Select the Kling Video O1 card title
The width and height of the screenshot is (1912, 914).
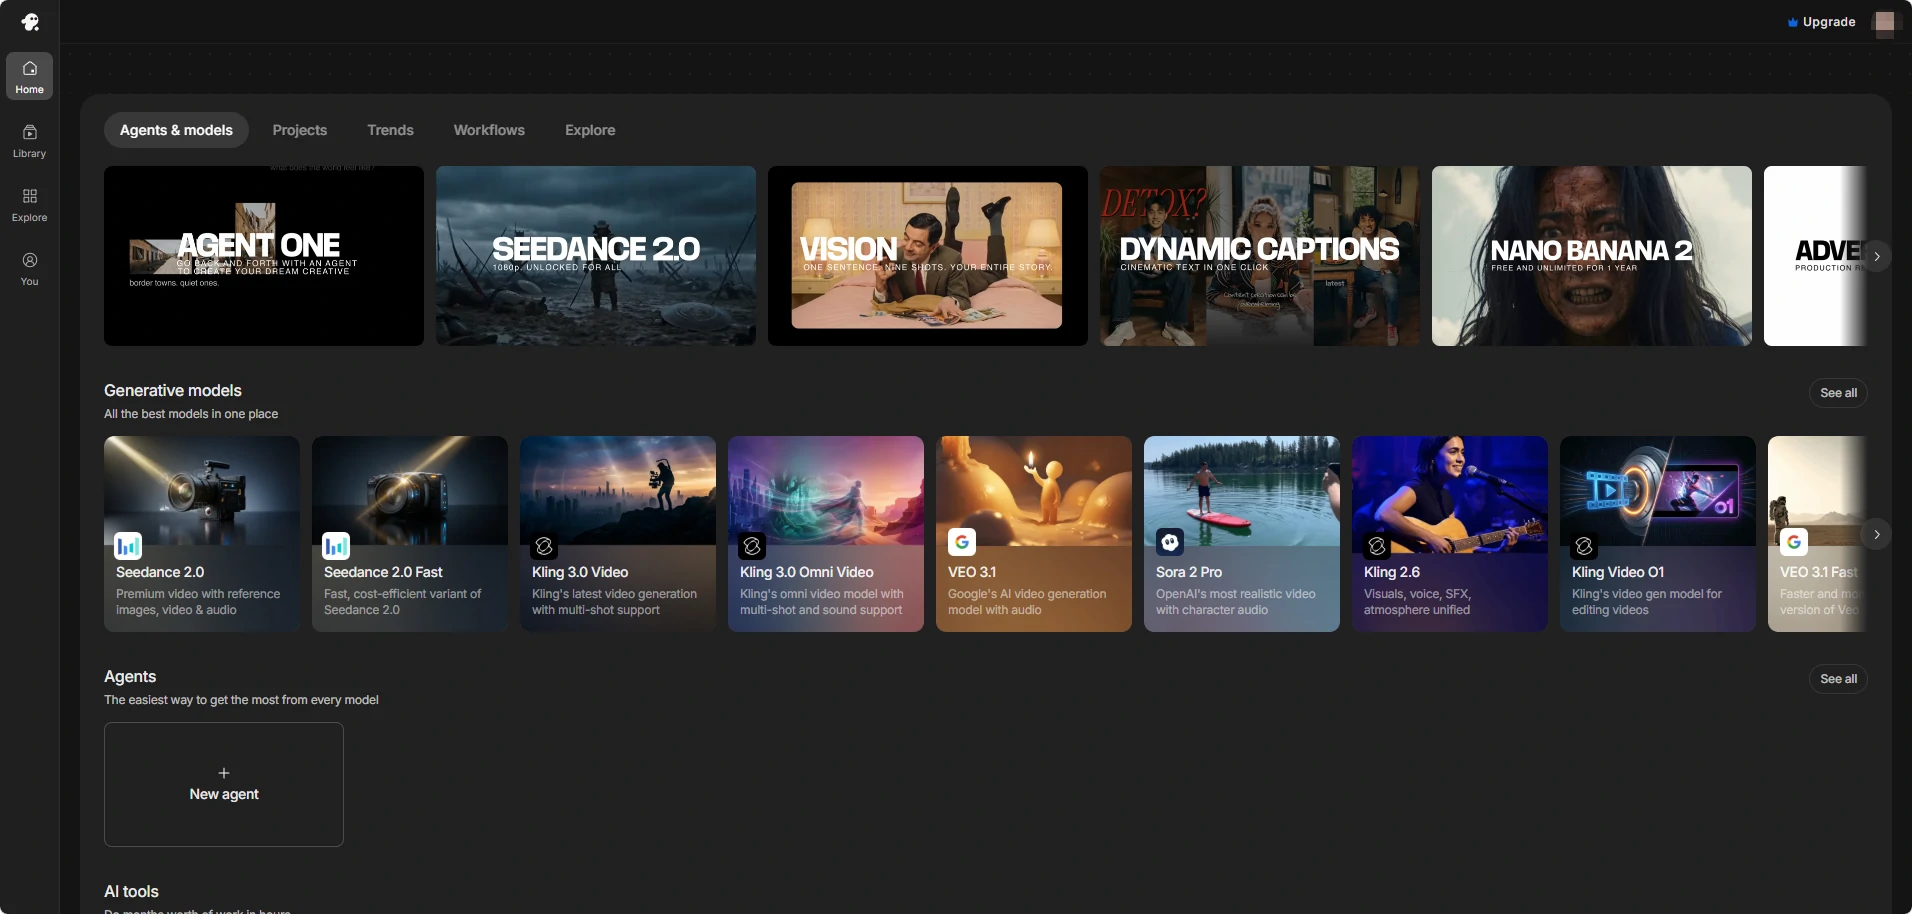1618,572
